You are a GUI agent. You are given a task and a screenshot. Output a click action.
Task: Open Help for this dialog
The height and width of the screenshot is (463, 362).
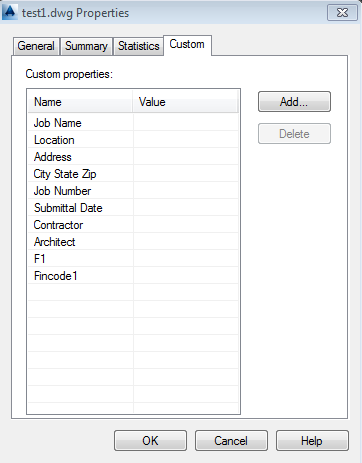(312, 441)
